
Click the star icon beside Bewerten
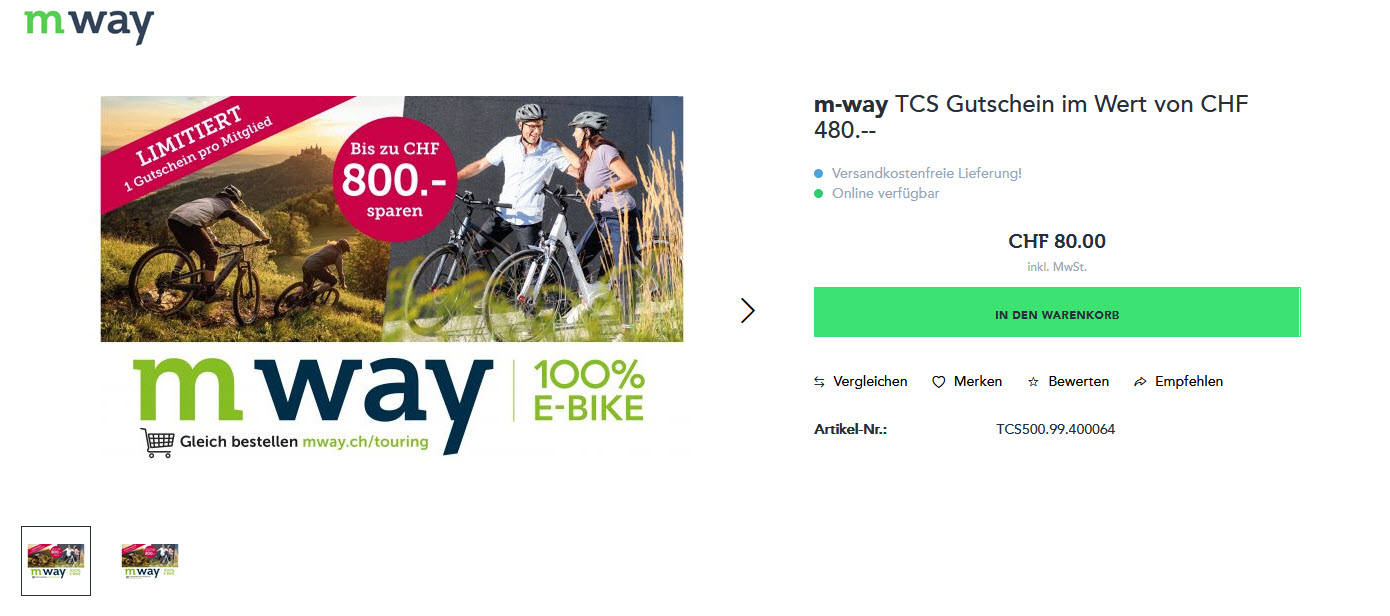1033,382
